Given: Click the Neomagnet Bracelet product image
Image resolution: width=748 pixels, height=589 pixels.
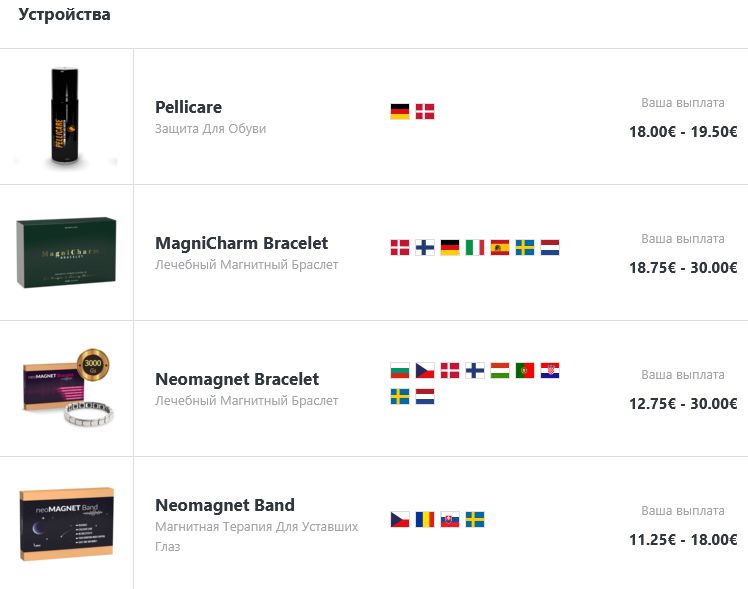Looking at the screenshot, I should [x=66, y=388].
